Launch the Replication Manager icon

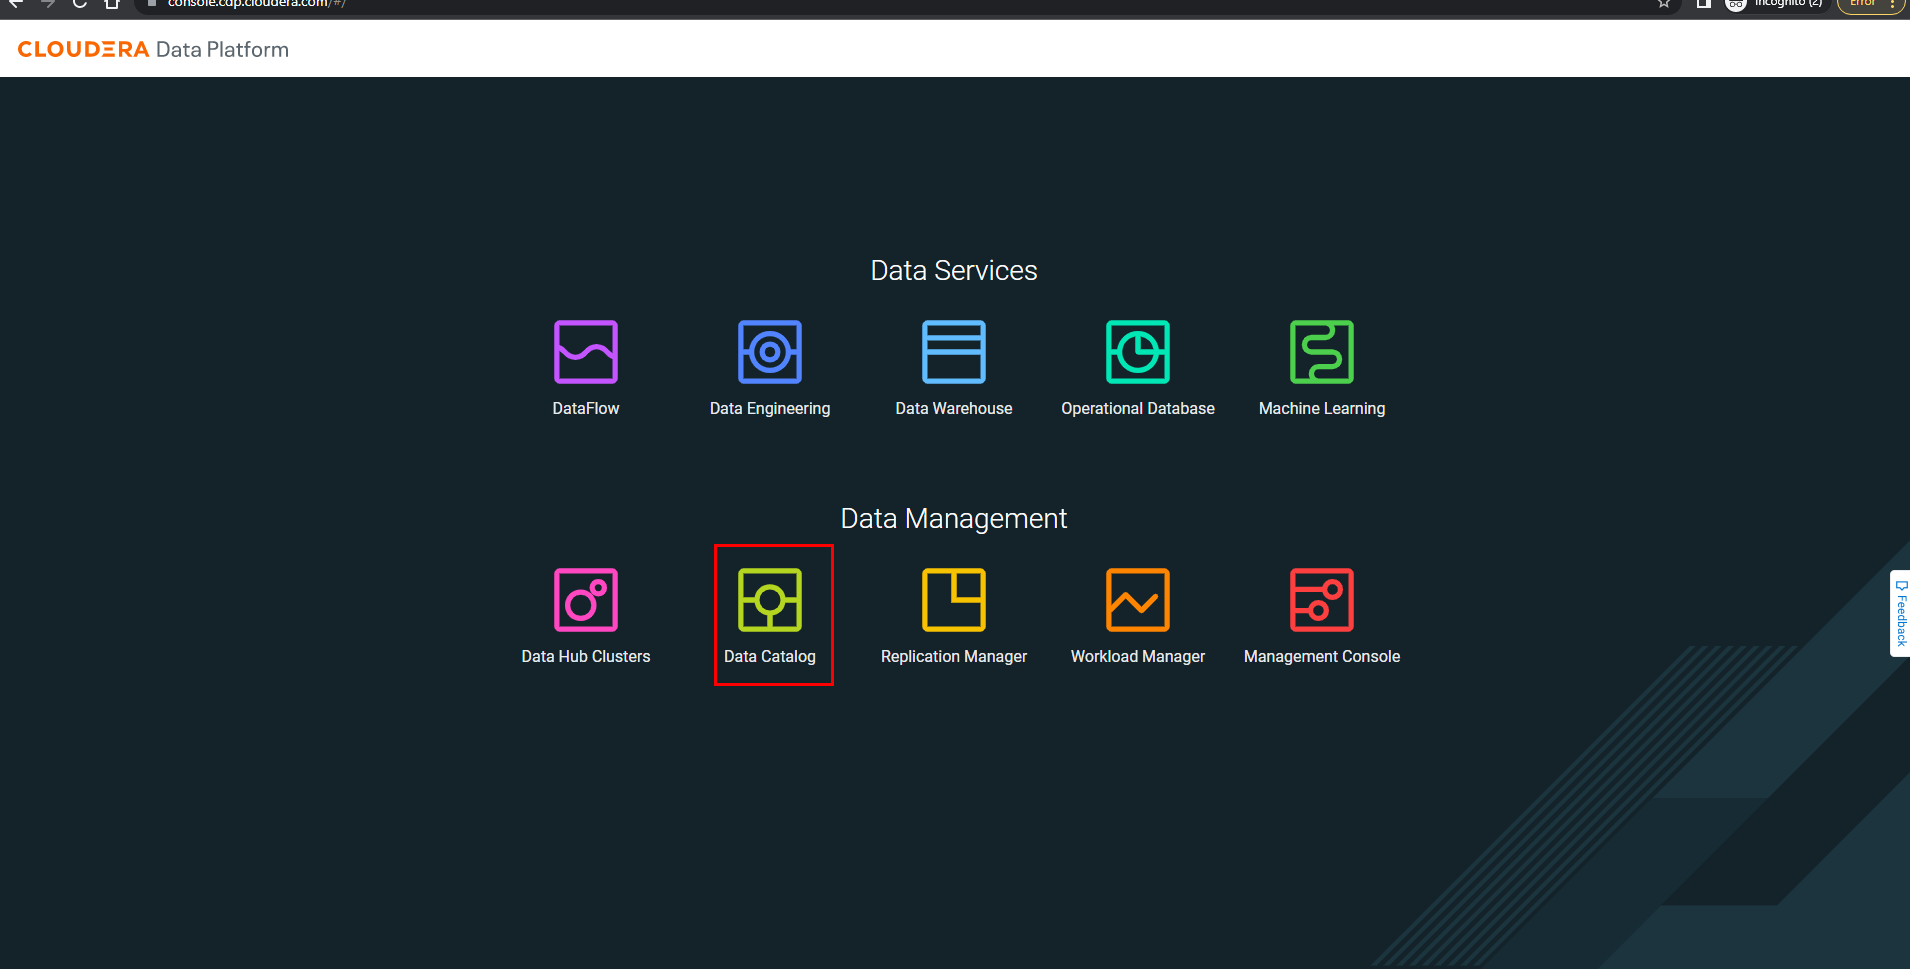(954, 600)
